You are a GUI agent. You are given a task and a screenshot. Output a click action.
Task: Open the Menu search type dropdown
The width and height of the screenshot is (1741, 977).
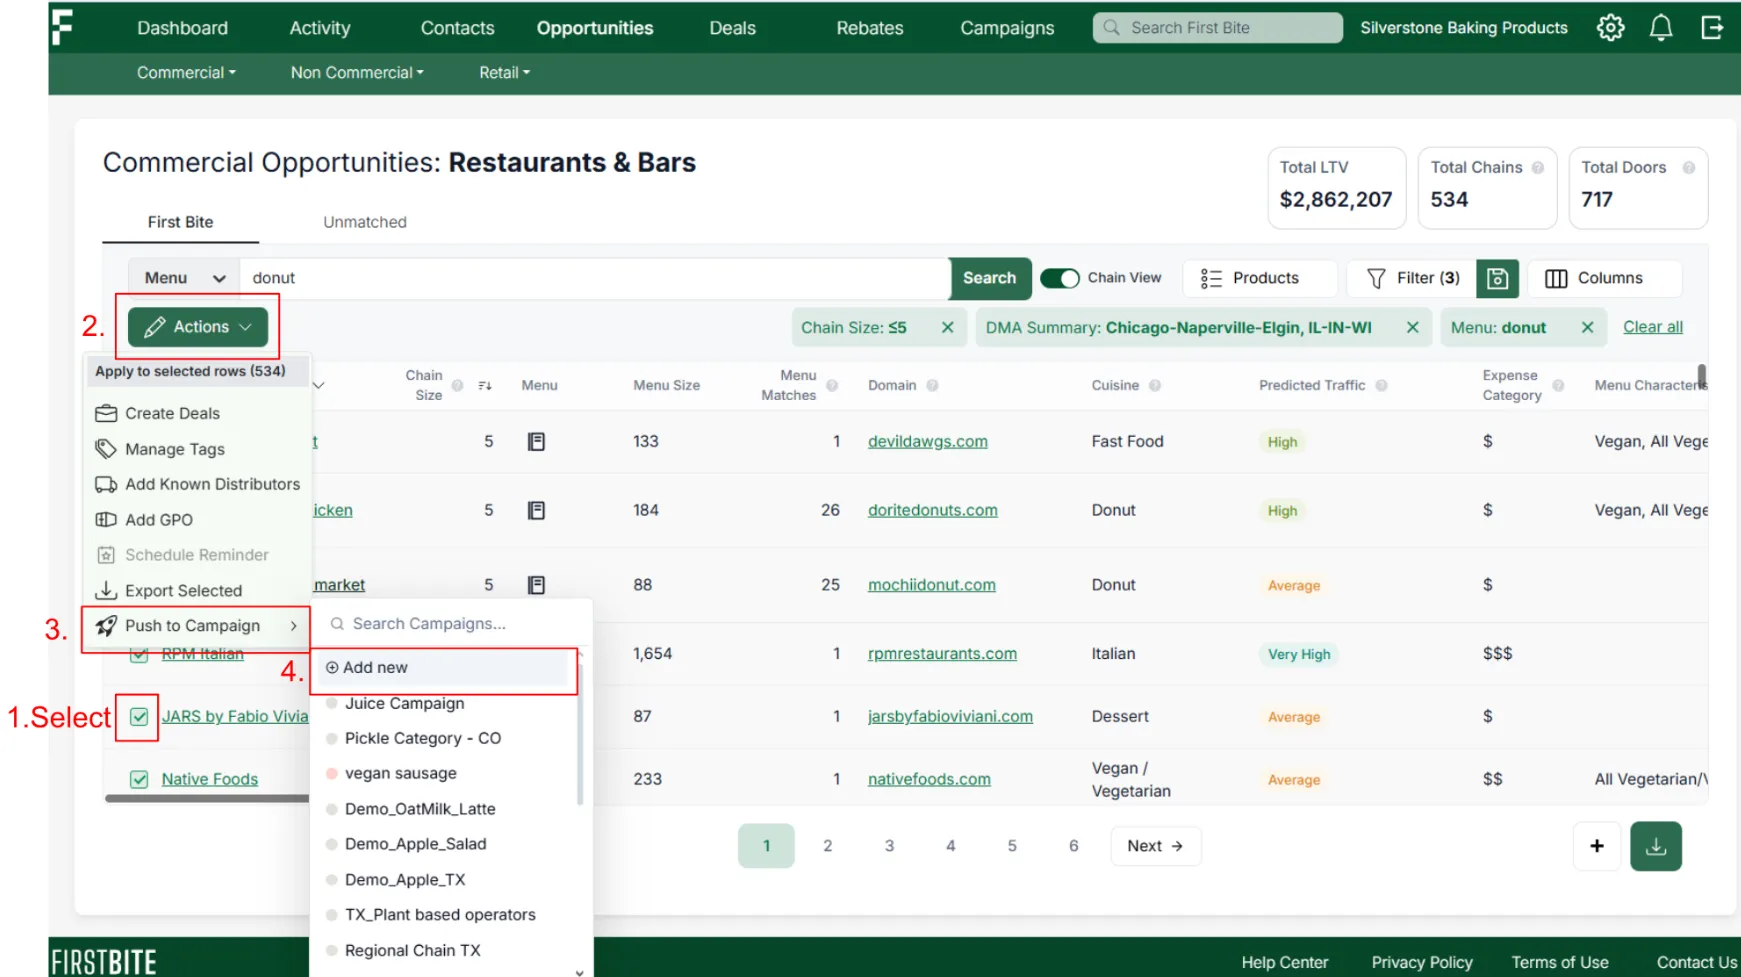coord(184,278)
